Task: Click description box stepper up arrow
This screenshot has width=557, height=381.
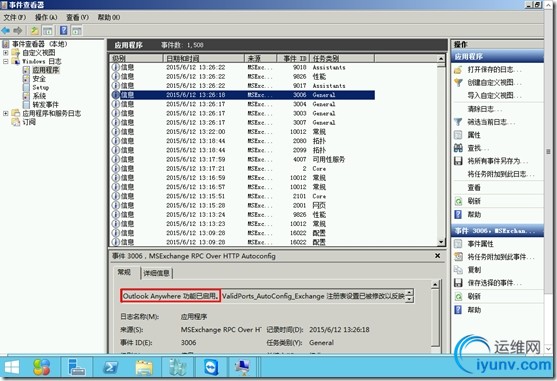Action: pos(410,293)
